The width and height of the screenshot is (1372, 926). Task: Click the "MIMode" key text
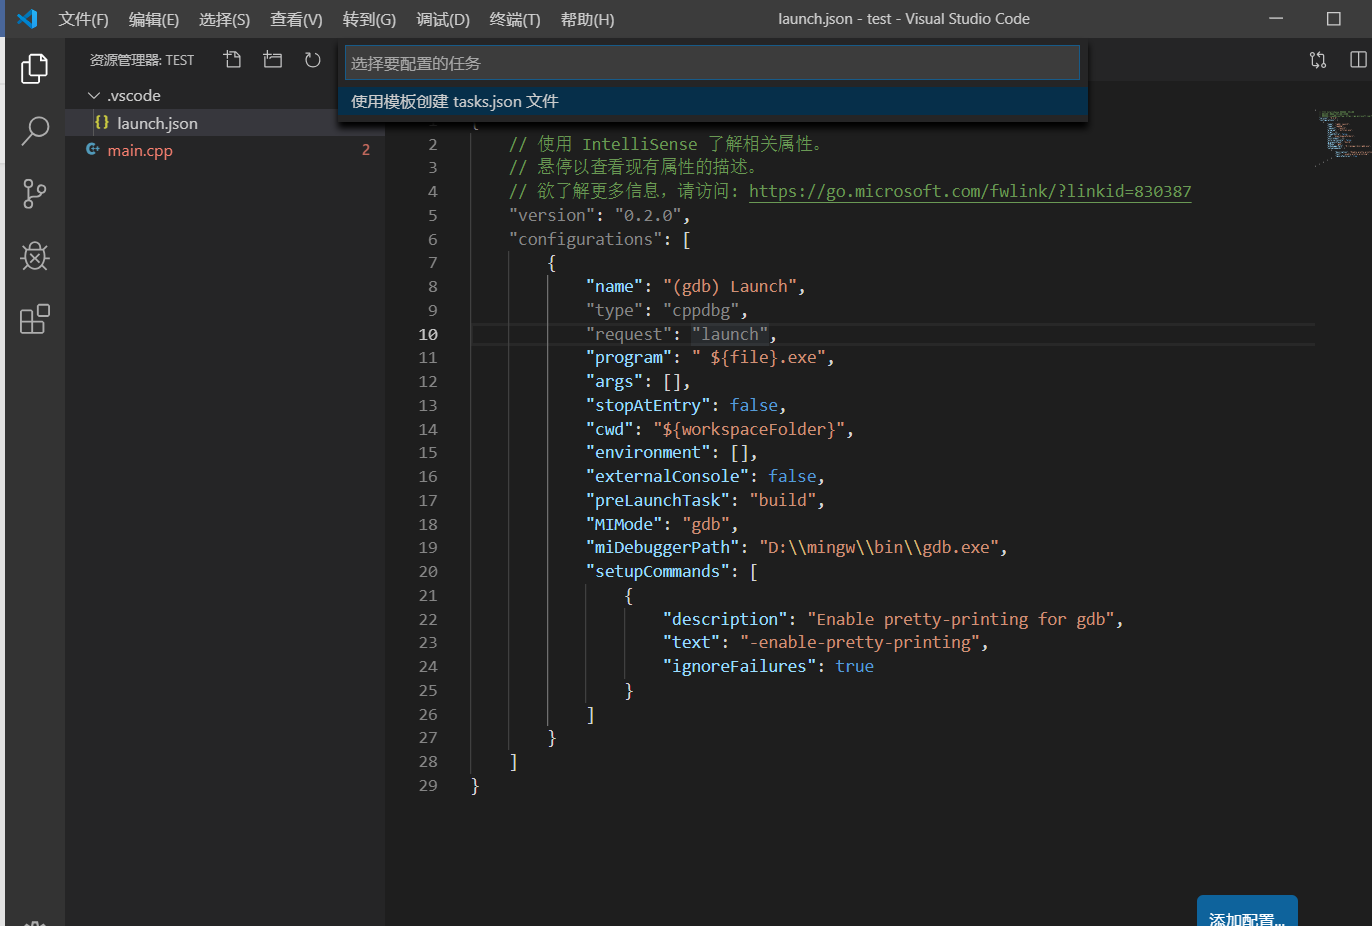(x=624, y=524)
